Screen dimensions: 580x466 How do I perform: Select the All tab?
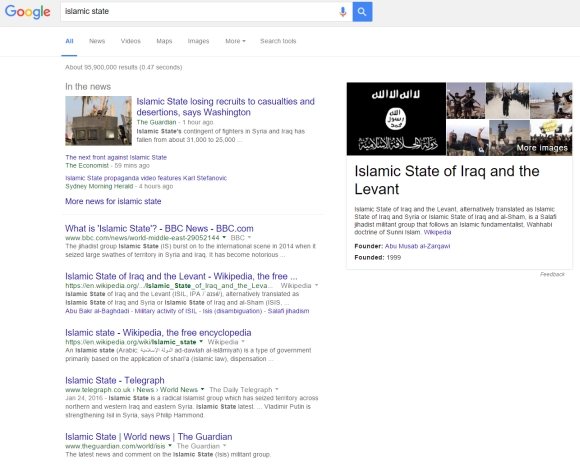(x=69, y=41)
